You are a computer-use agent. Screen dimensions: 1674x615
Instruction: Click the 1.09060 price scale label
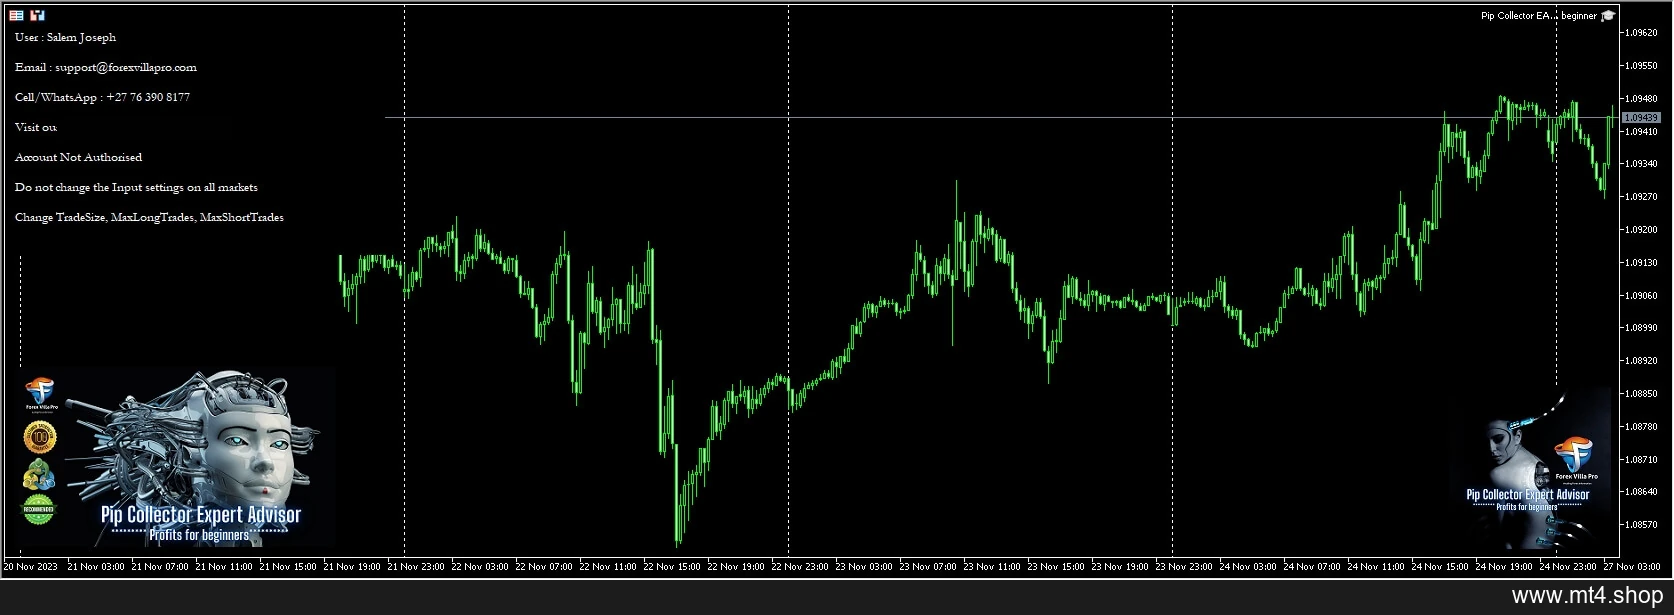tap(1642, 296)
